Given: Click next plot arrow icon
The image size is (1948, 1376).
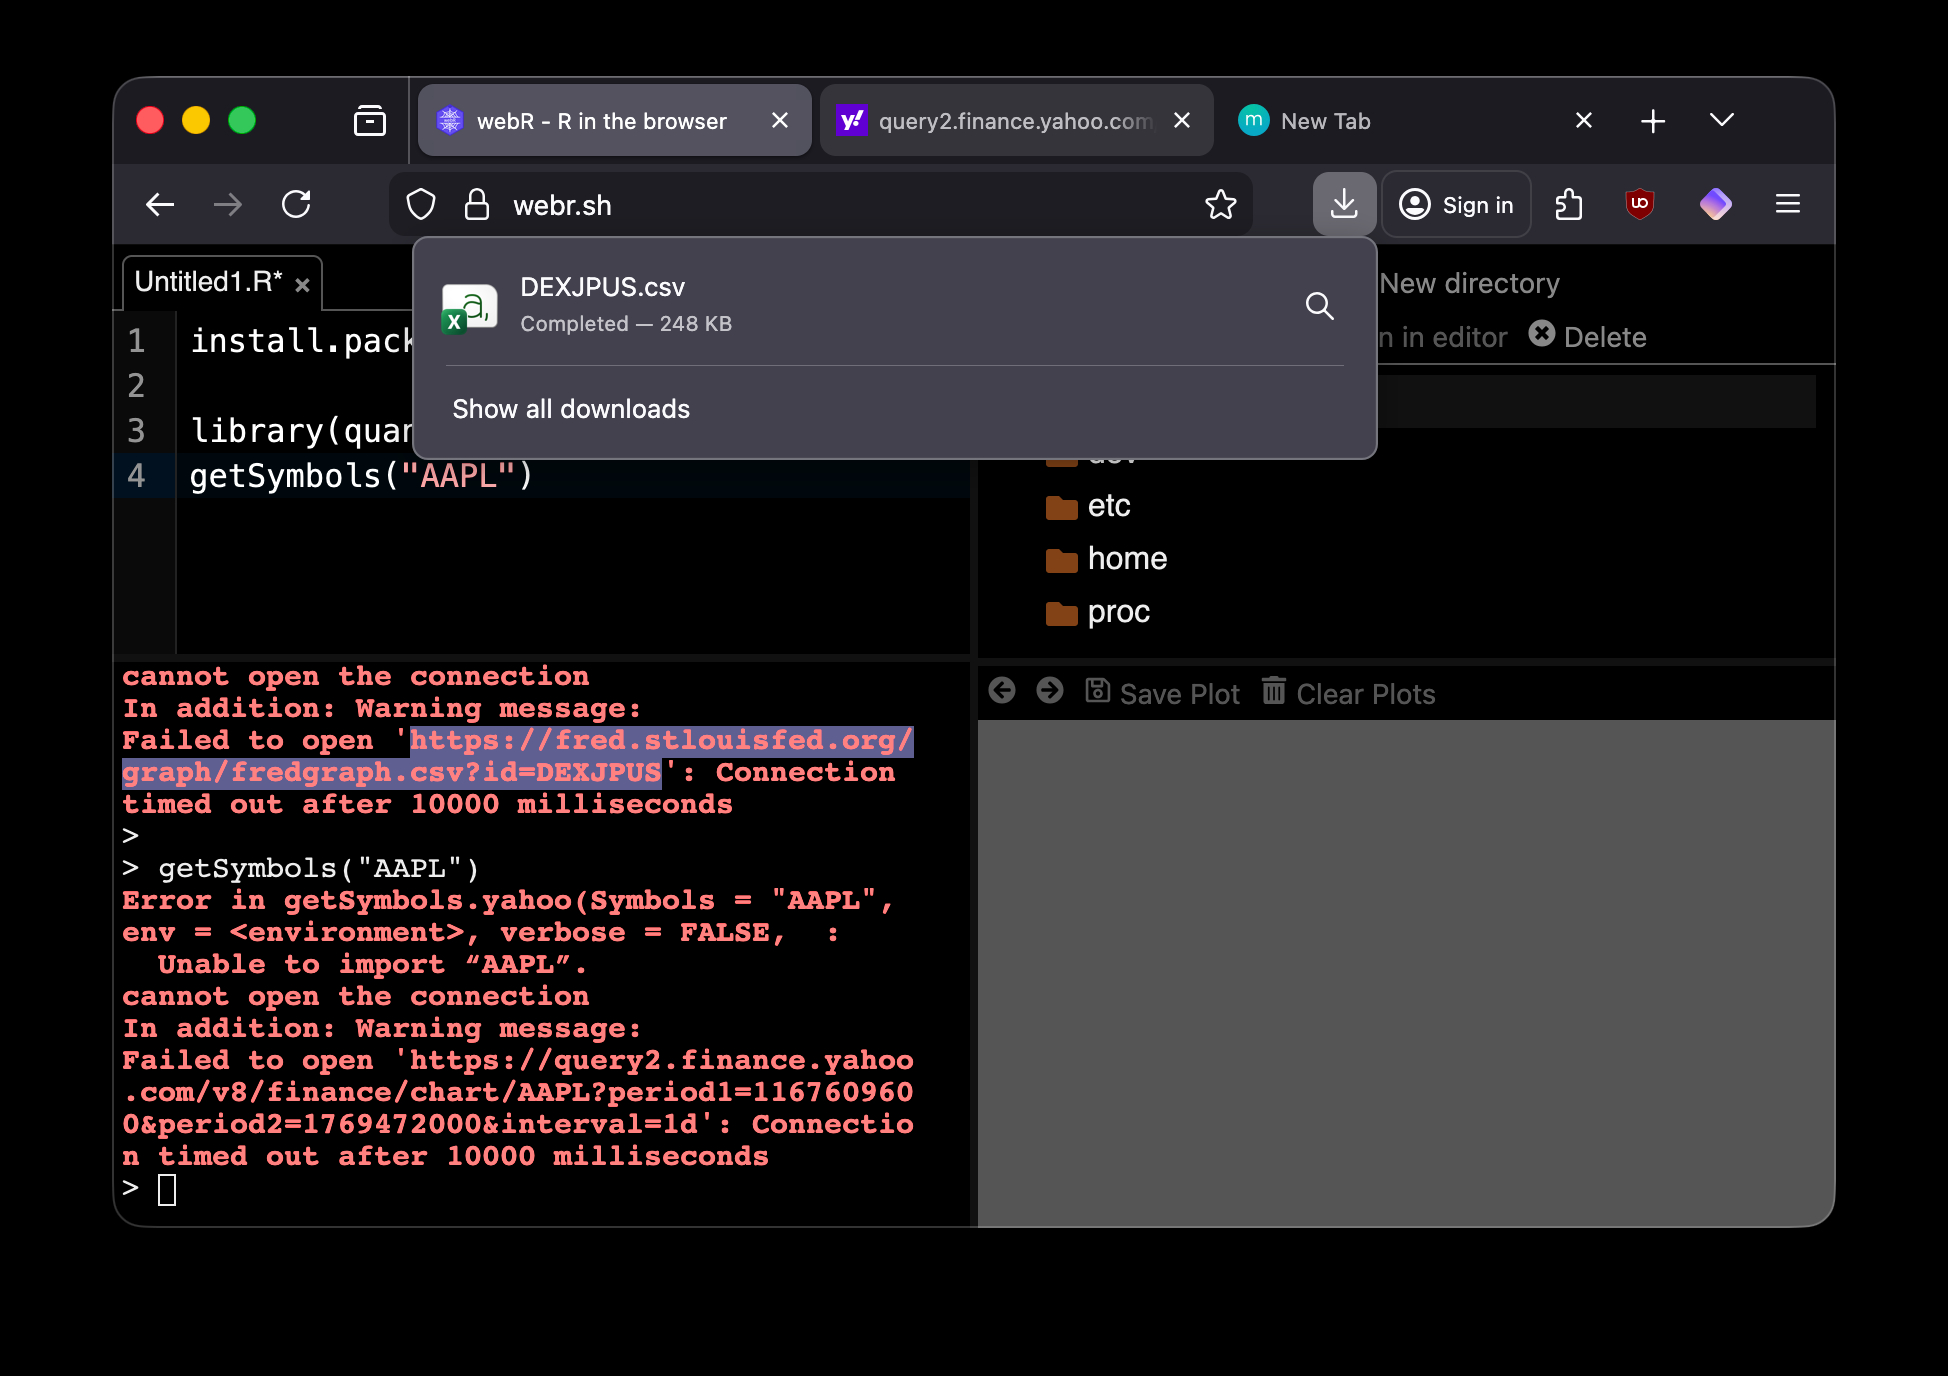Looking at the screenshot, I should [1050, 690].
